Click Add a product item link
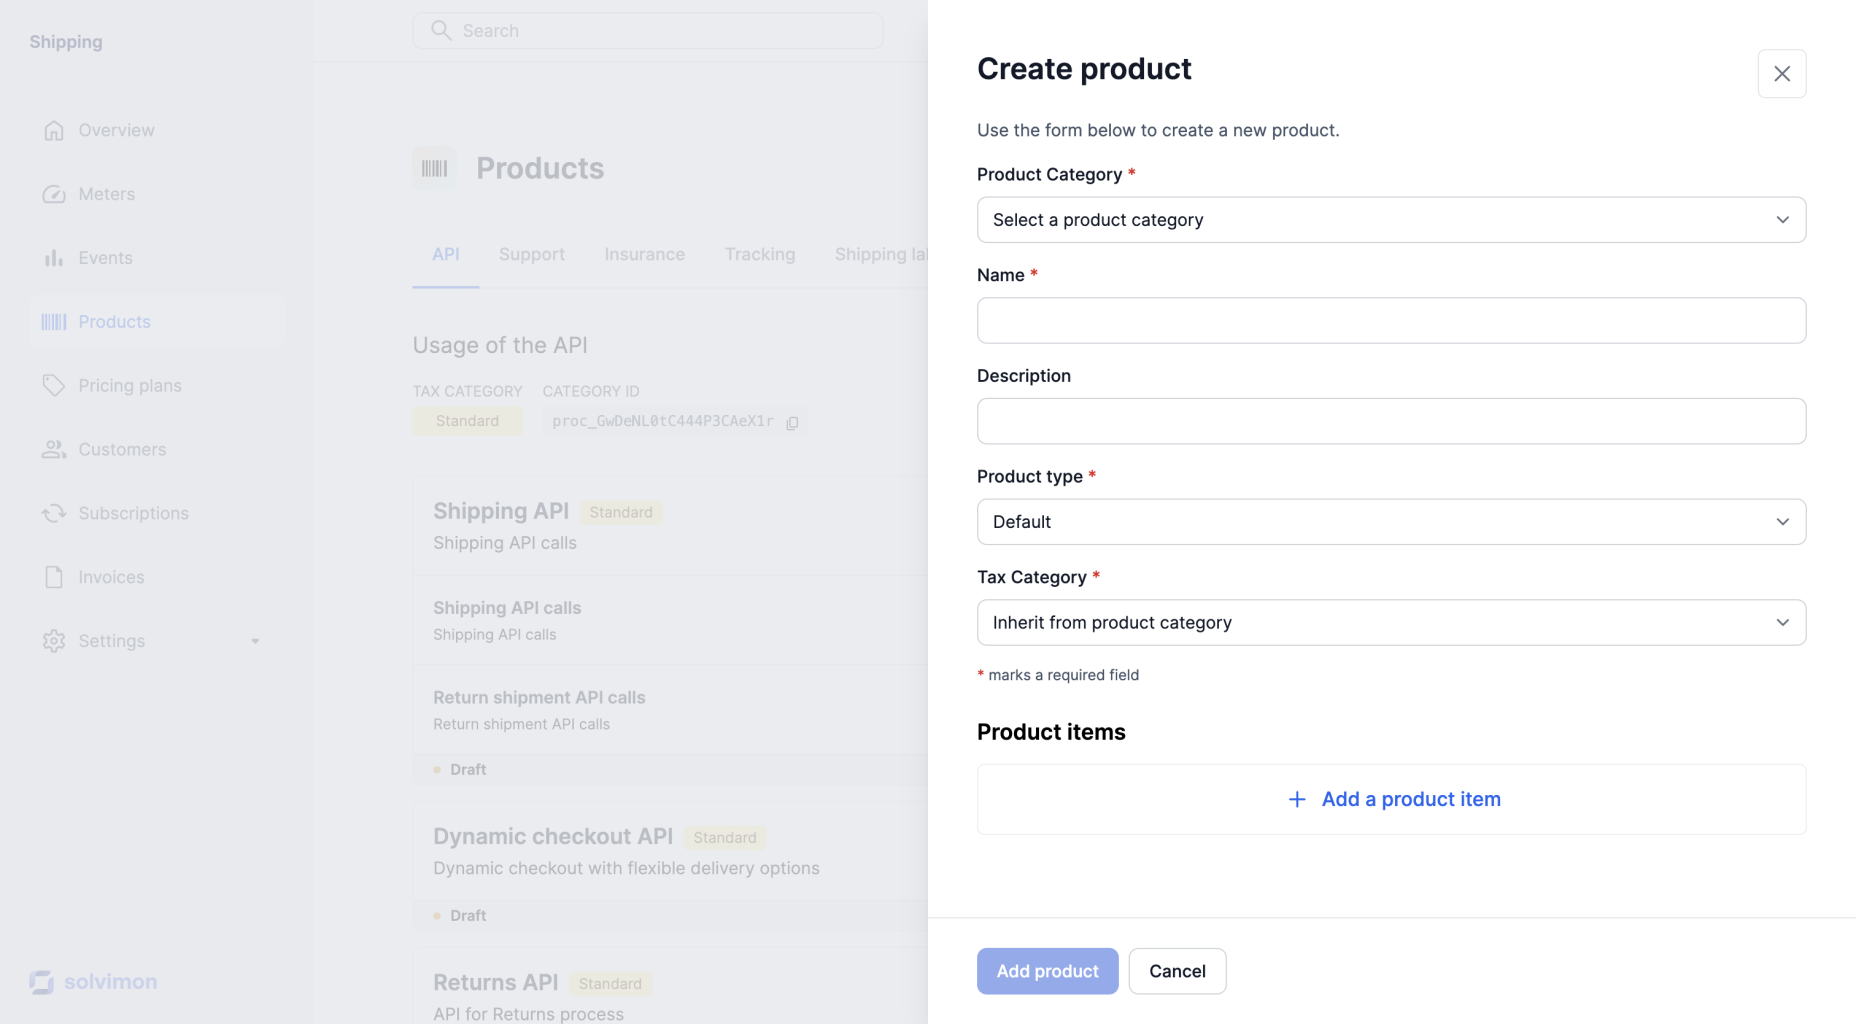This screenshot has height=1024, width=1856. (x=1394, y=799)
